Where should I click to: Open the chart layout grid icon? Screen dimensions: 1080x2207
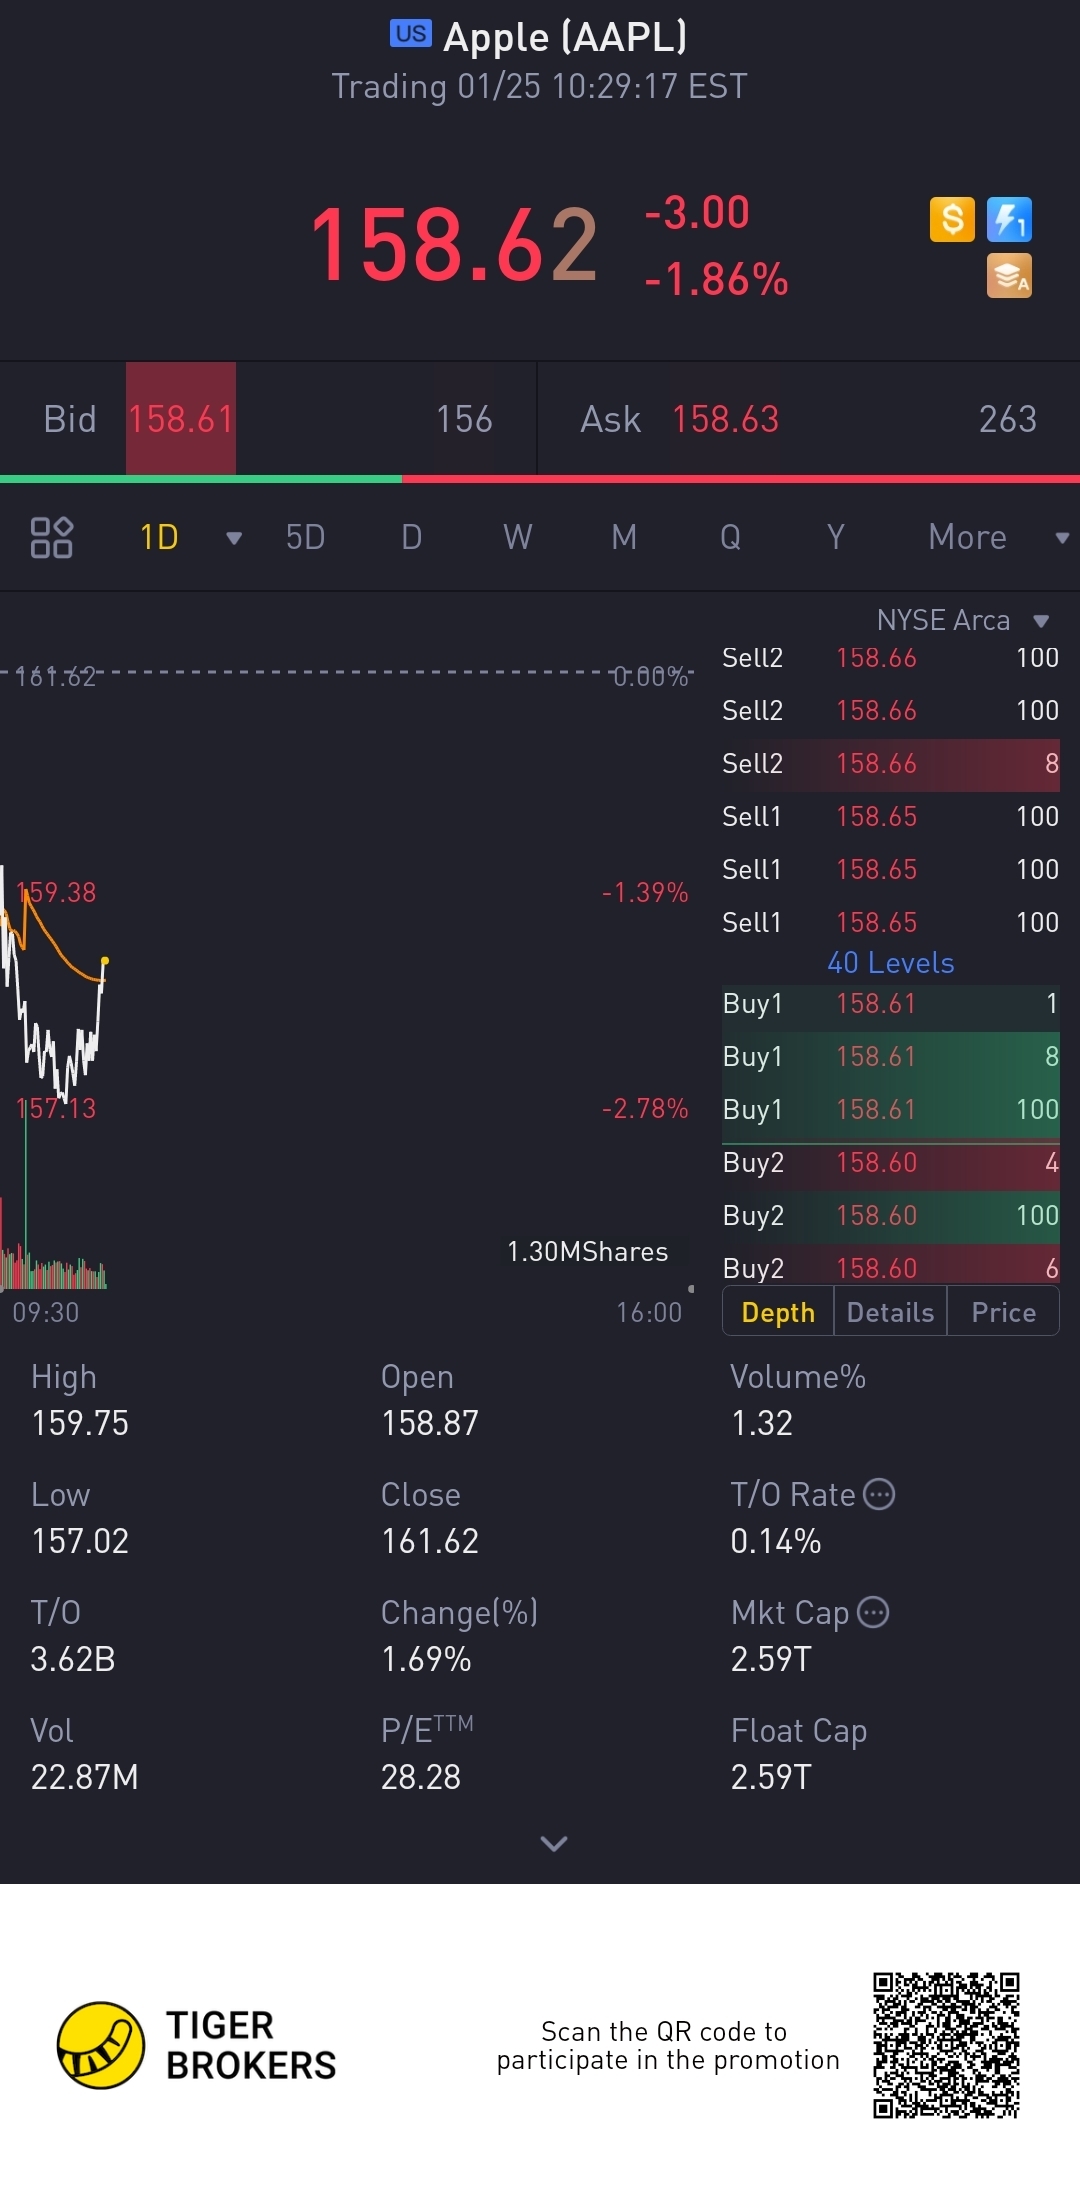coord(51,537)
